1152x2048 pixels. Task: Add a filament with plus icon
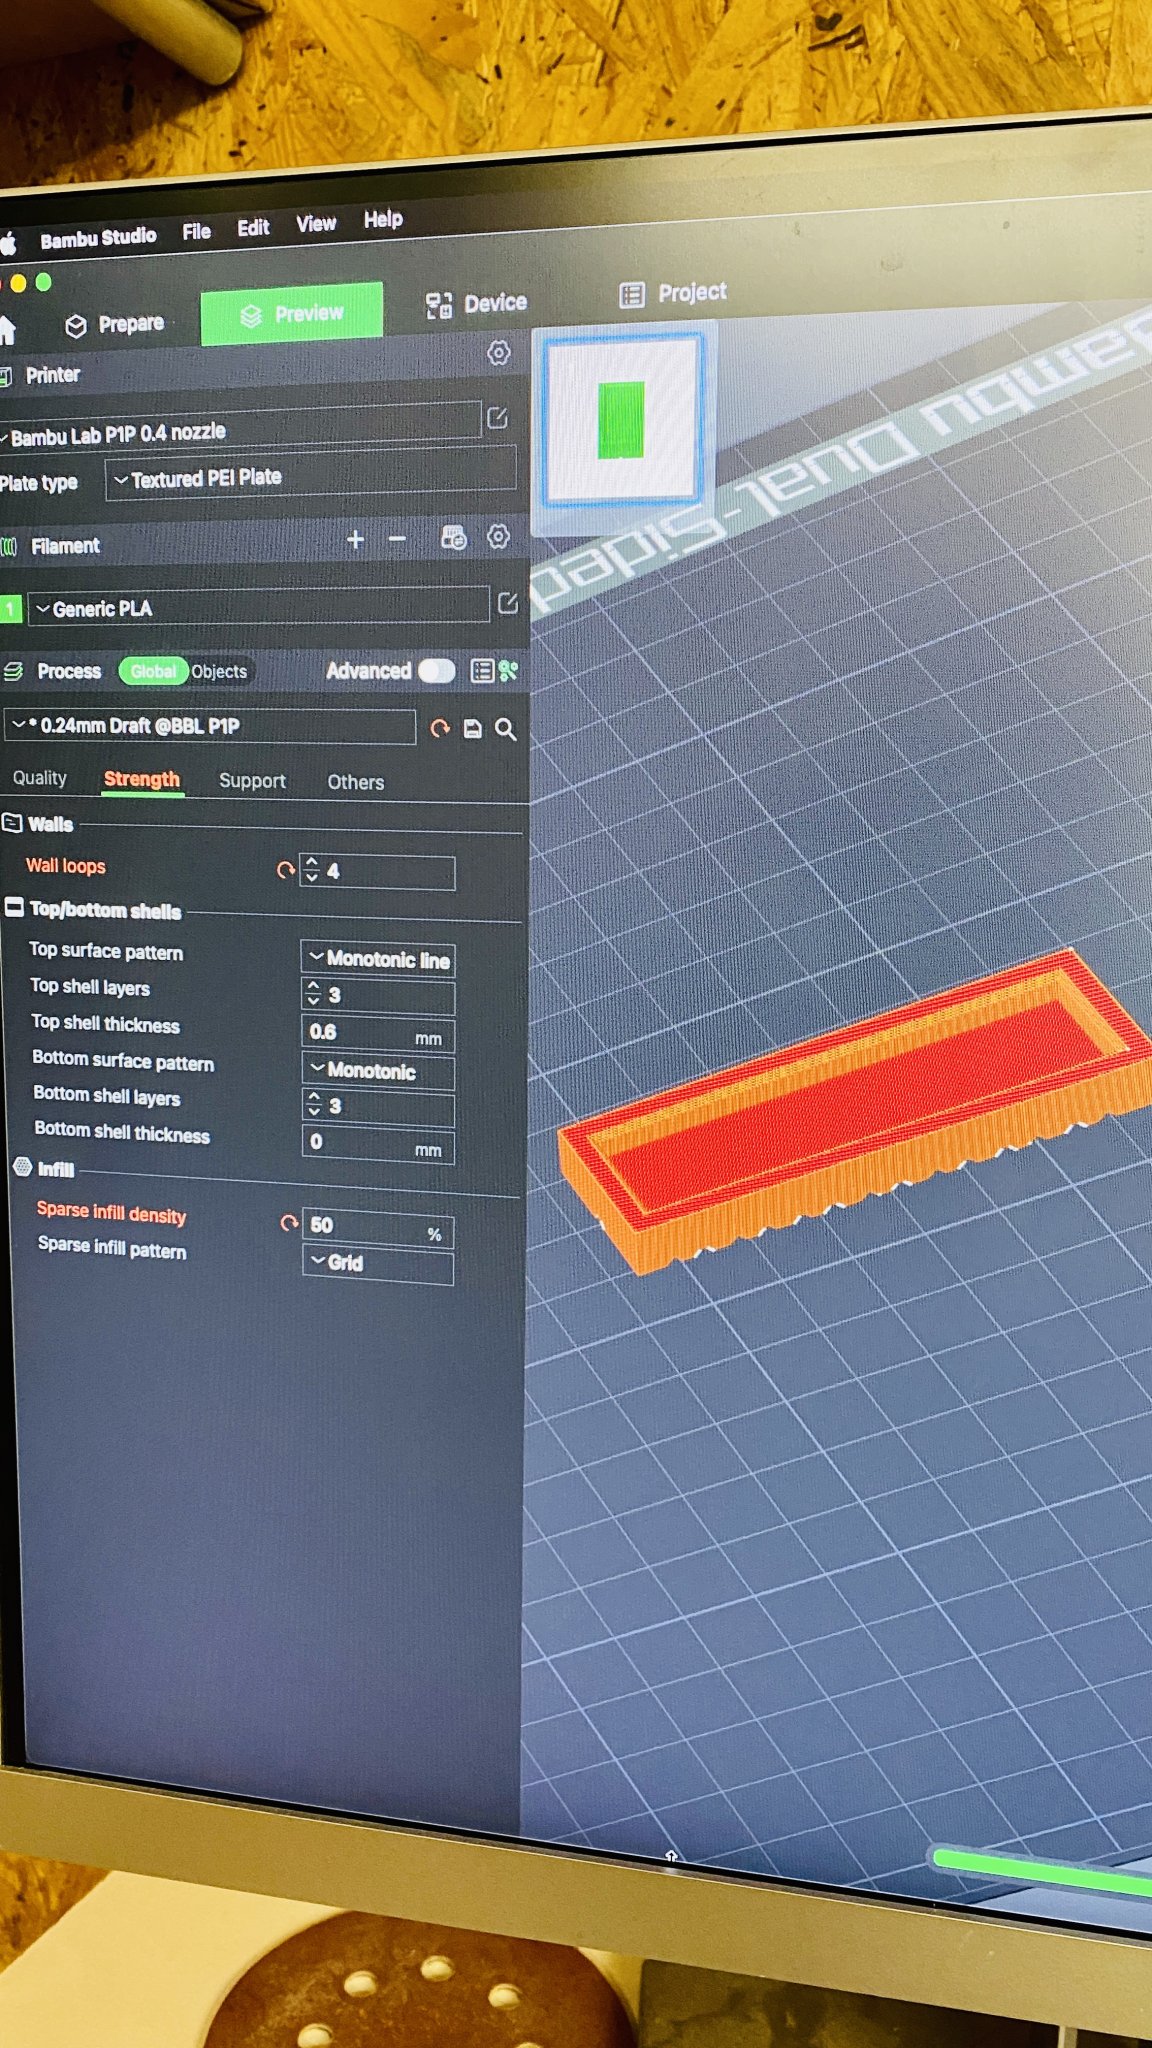[x=355, y=540]
